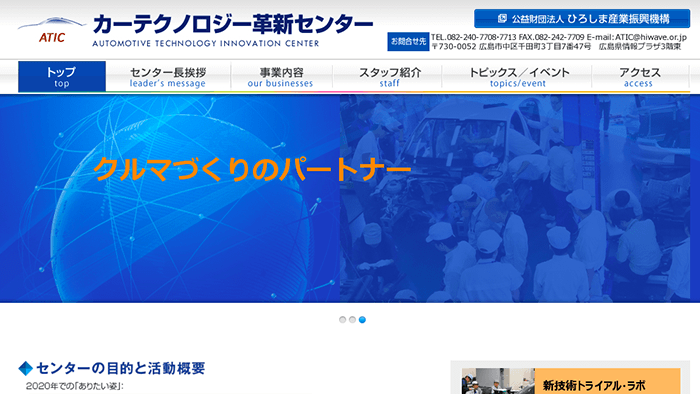Screen dimensions: 700x394
Task: Click the 〒730-0052 address line
Action: click(x=556, y=46)
